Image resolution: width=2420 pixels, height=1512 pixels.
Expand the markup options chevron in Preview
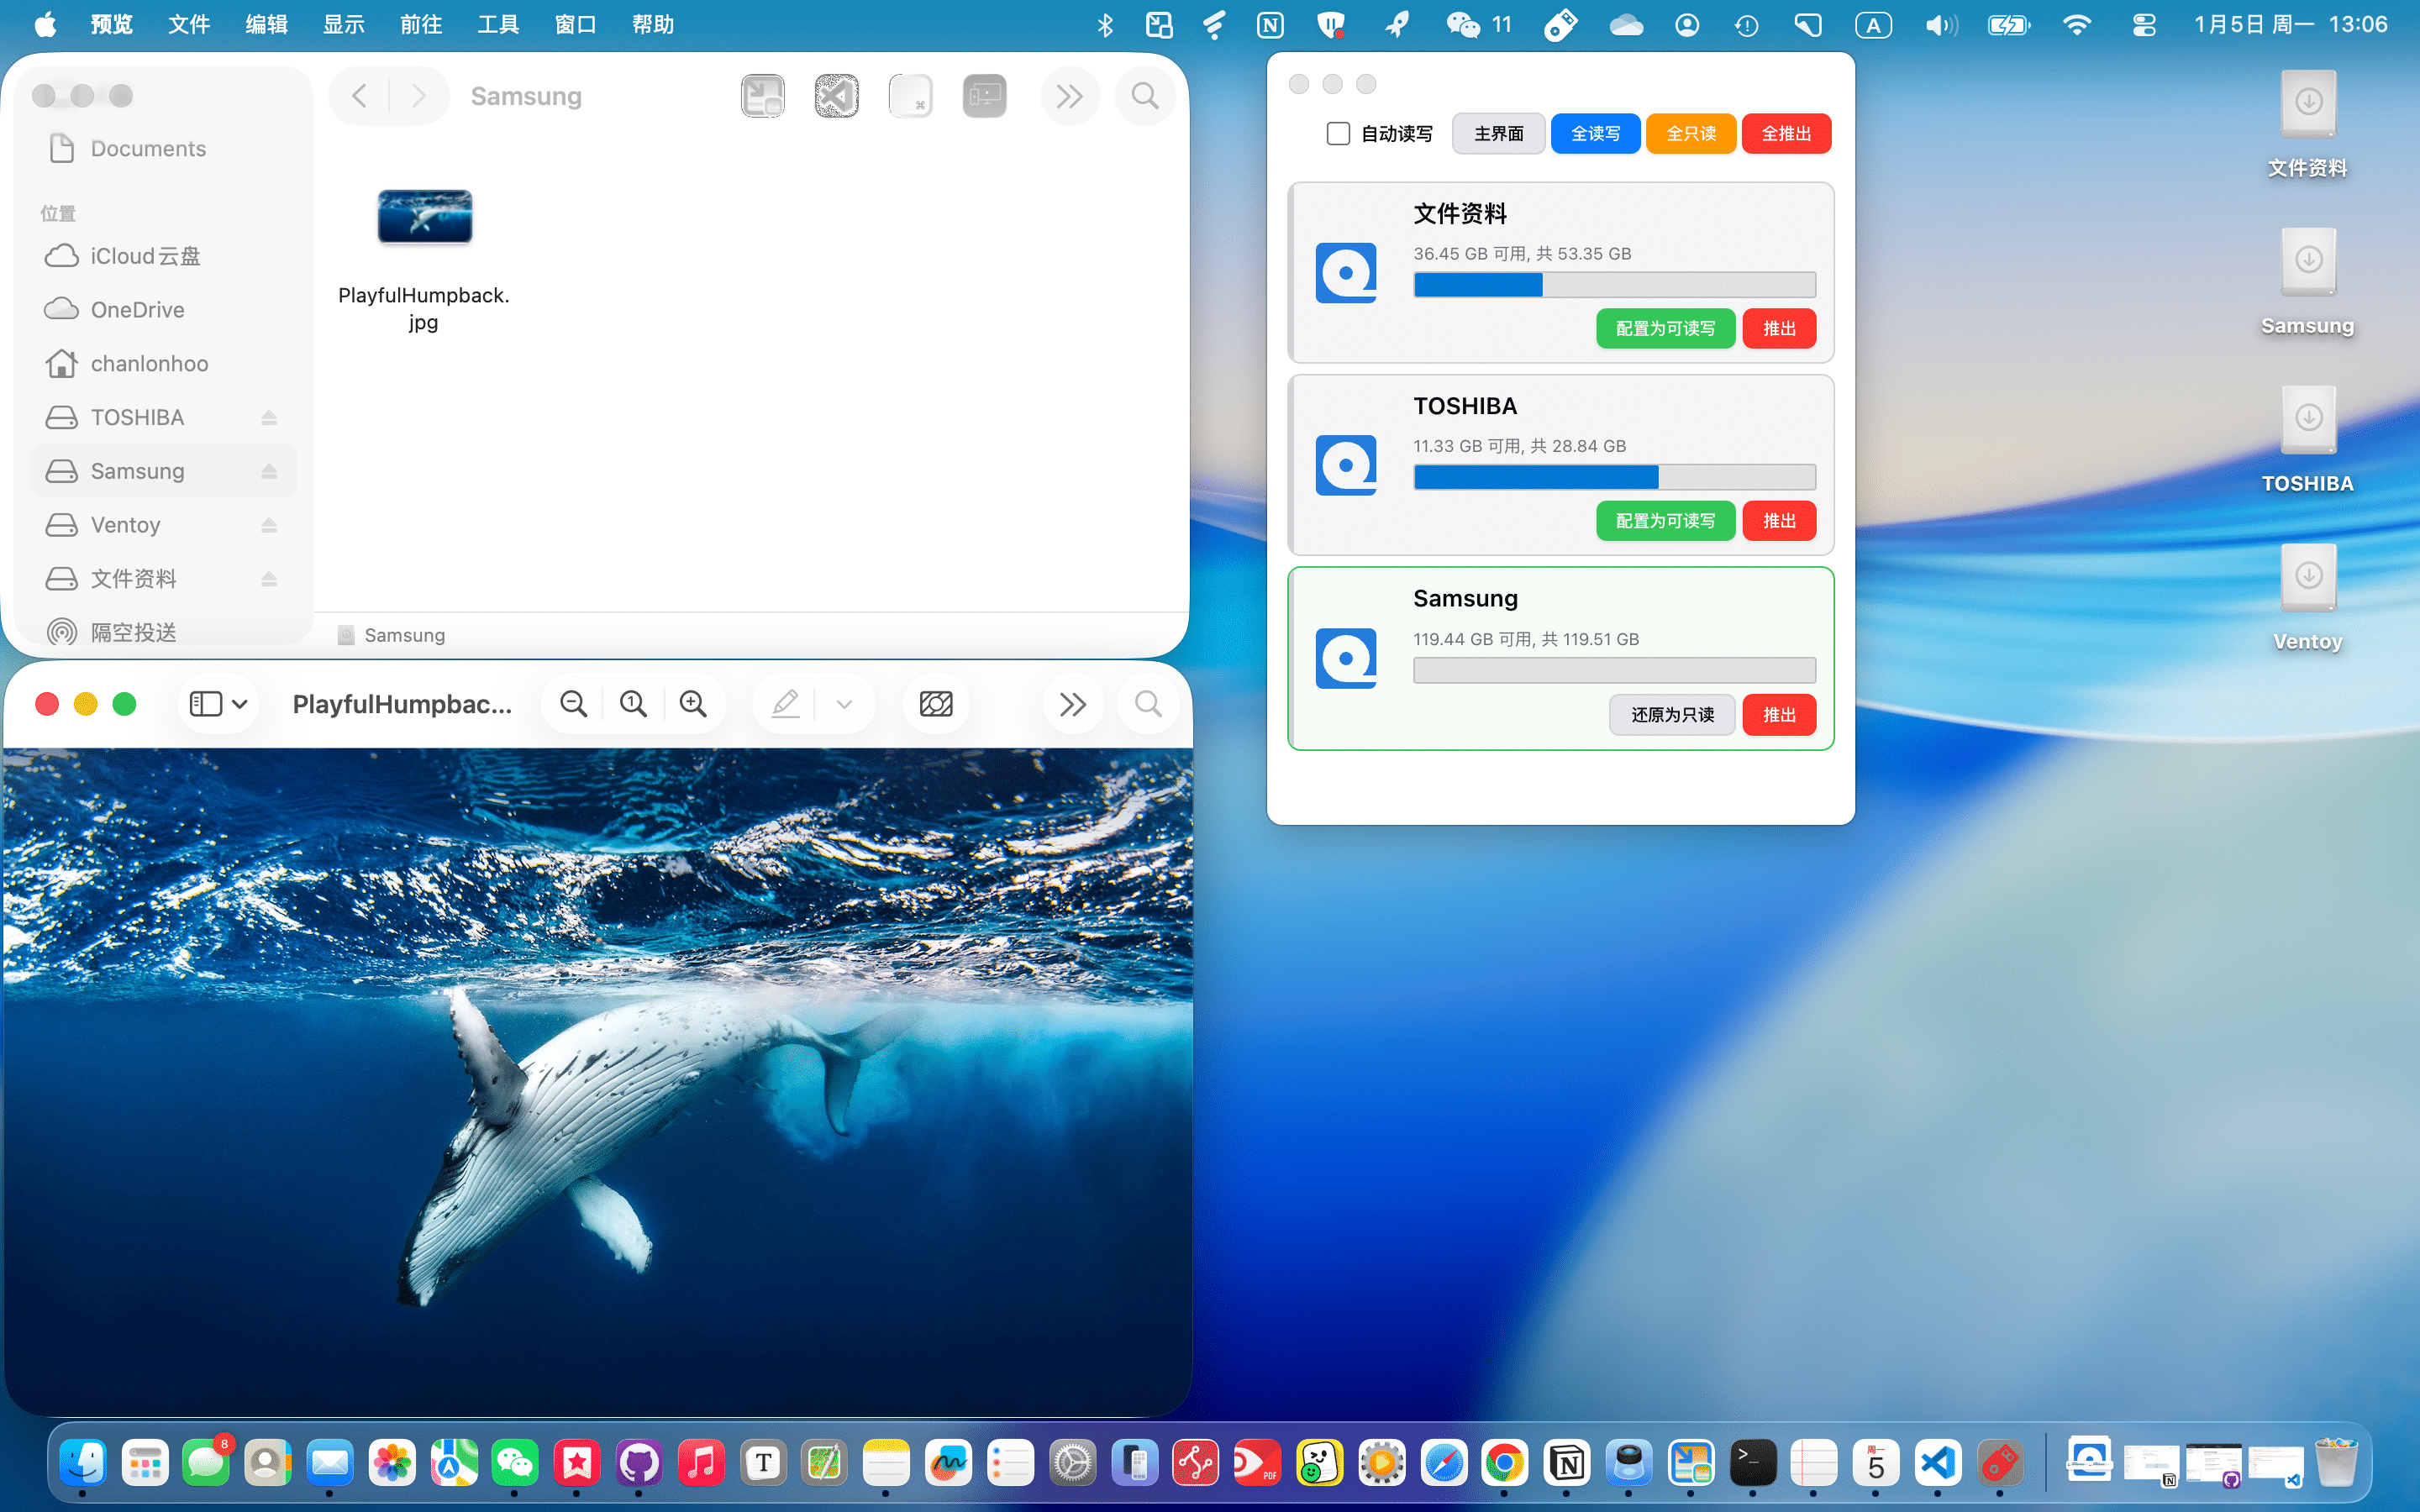click(x=844, y=704)
